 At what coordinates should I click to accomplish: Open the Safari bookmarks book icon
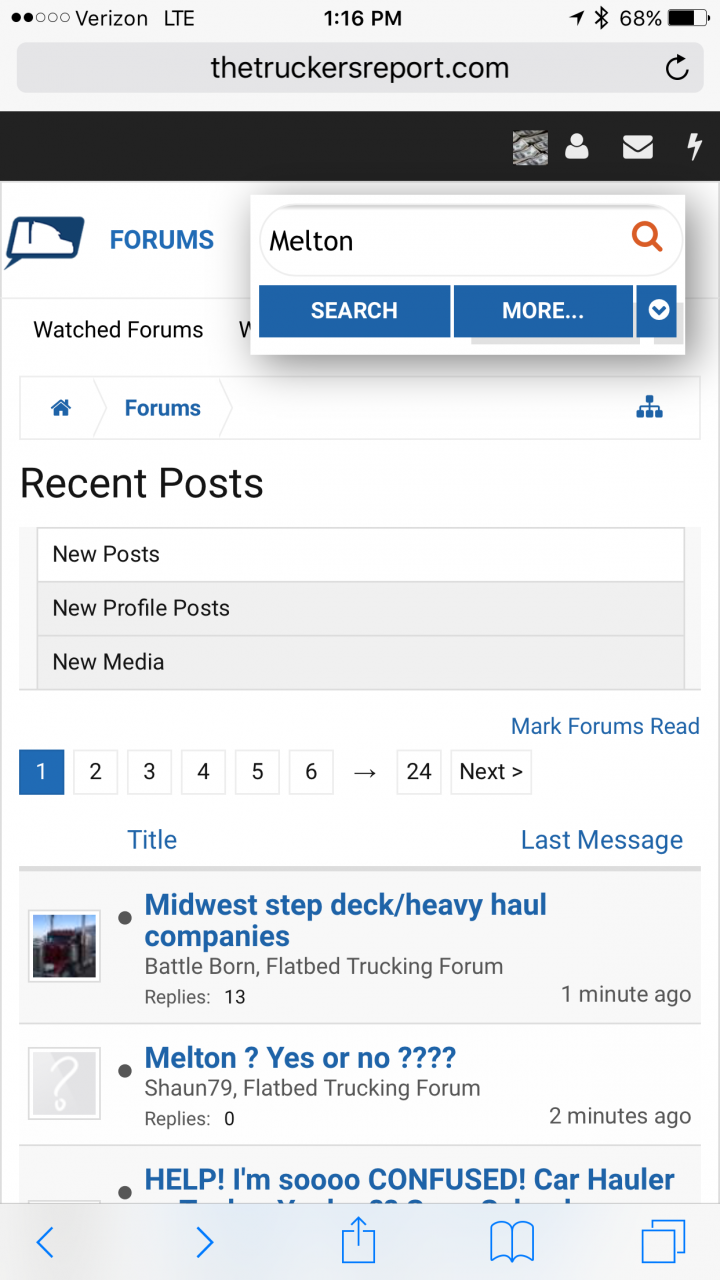pos(512,1242)
